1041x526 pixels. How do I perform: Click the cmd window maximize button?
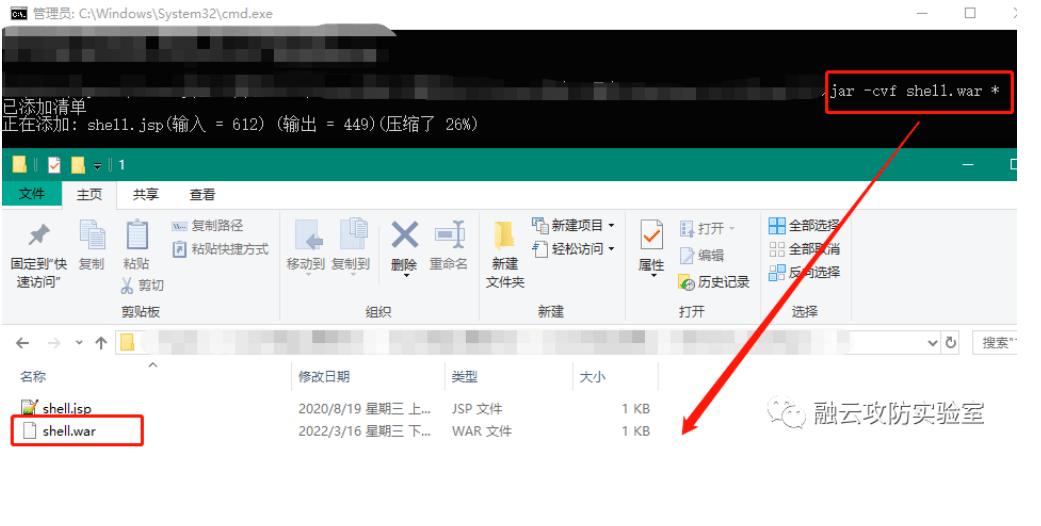970,13
